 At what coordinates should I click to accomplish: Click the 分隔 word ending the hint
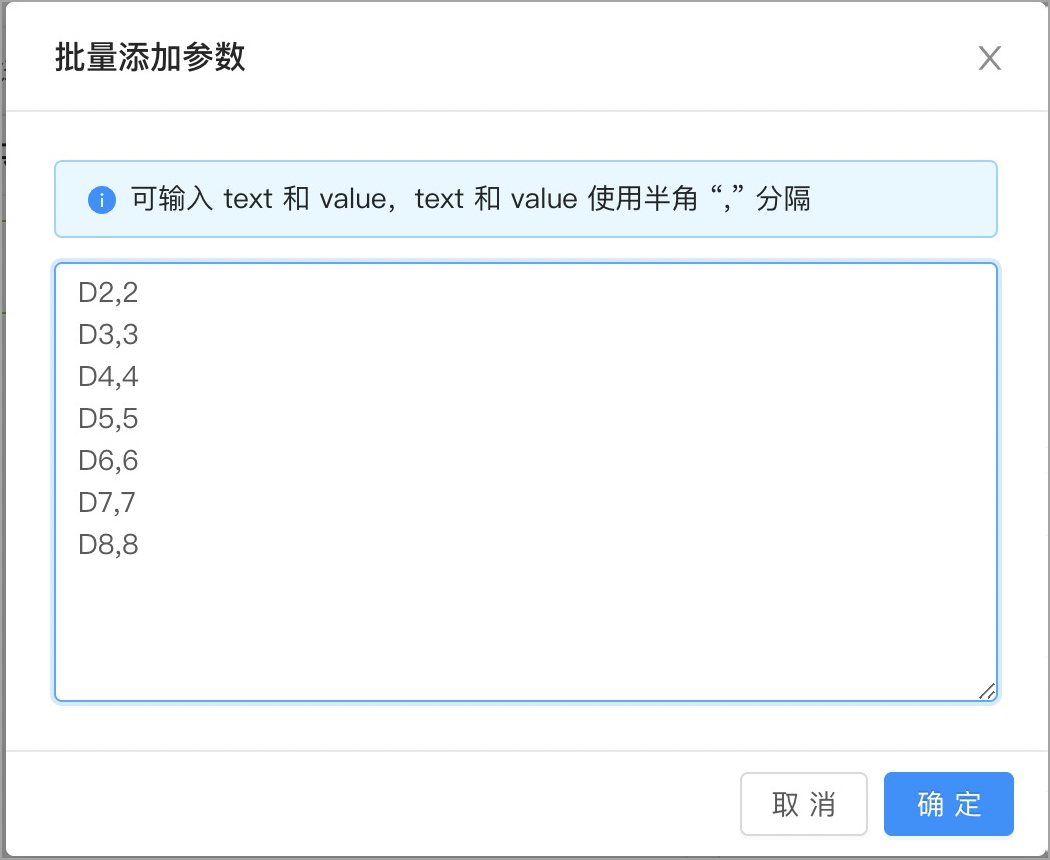[x=783, y=199]
